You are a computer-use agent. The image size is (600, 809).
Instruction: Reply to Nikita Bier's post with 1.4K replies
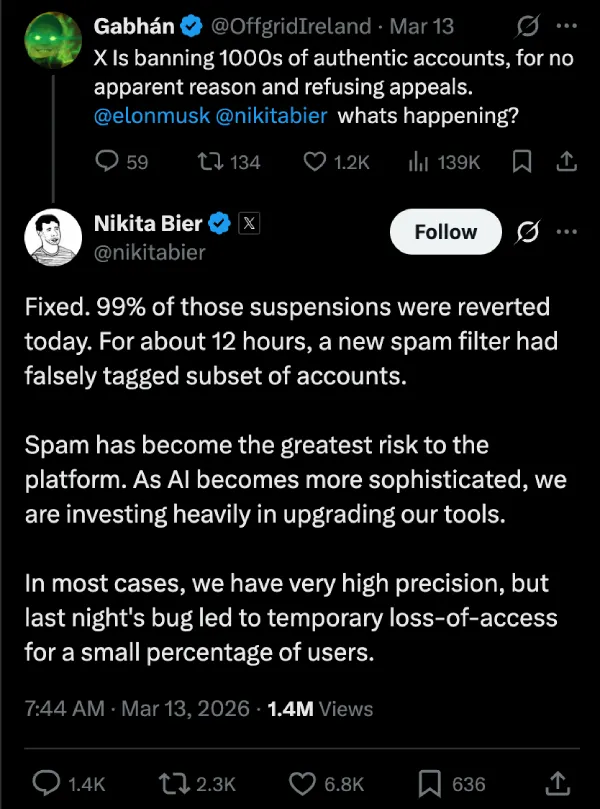[46, 783]
